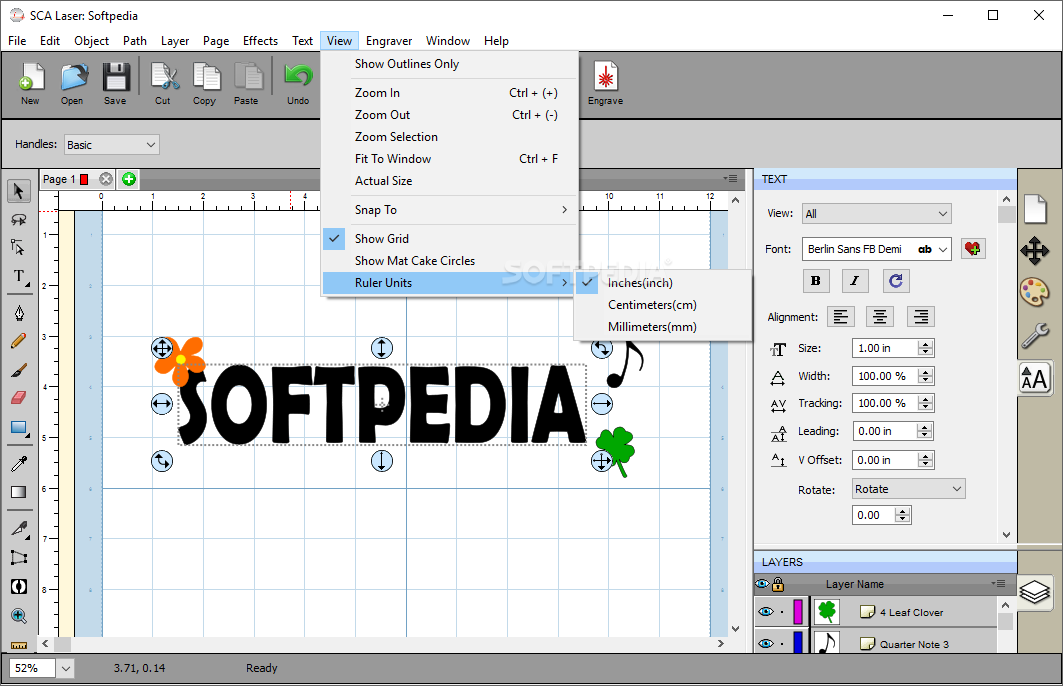Image resolution: width=1063 pixels, height=686 pixels.
Task: Adjust the text Size stepper
Action: (925, 348)
